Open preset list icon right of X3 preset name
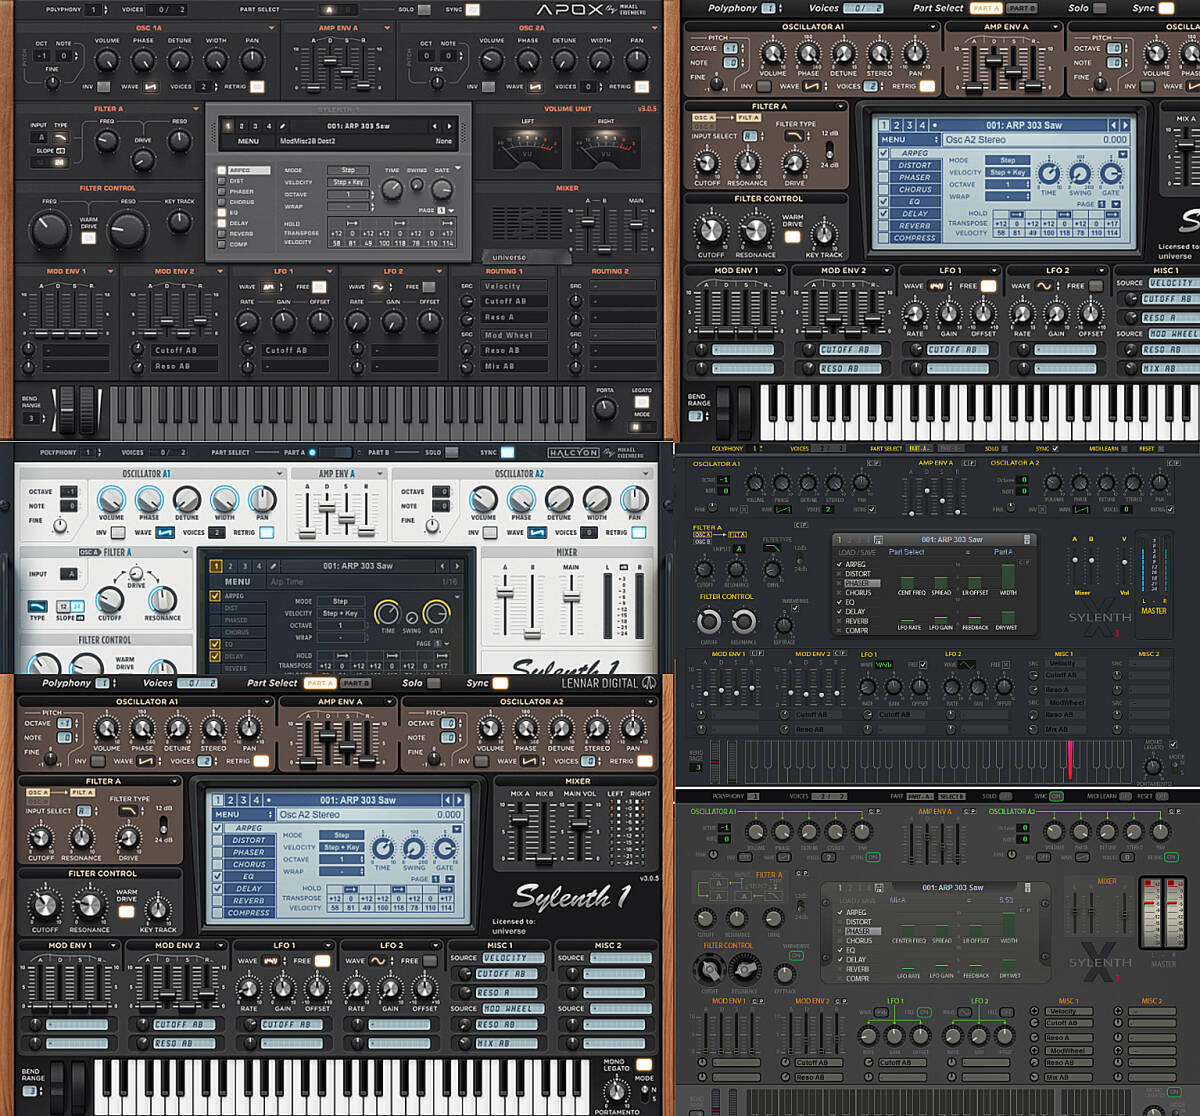This screenshot has width=1200, height=1116. point(1026,540)
